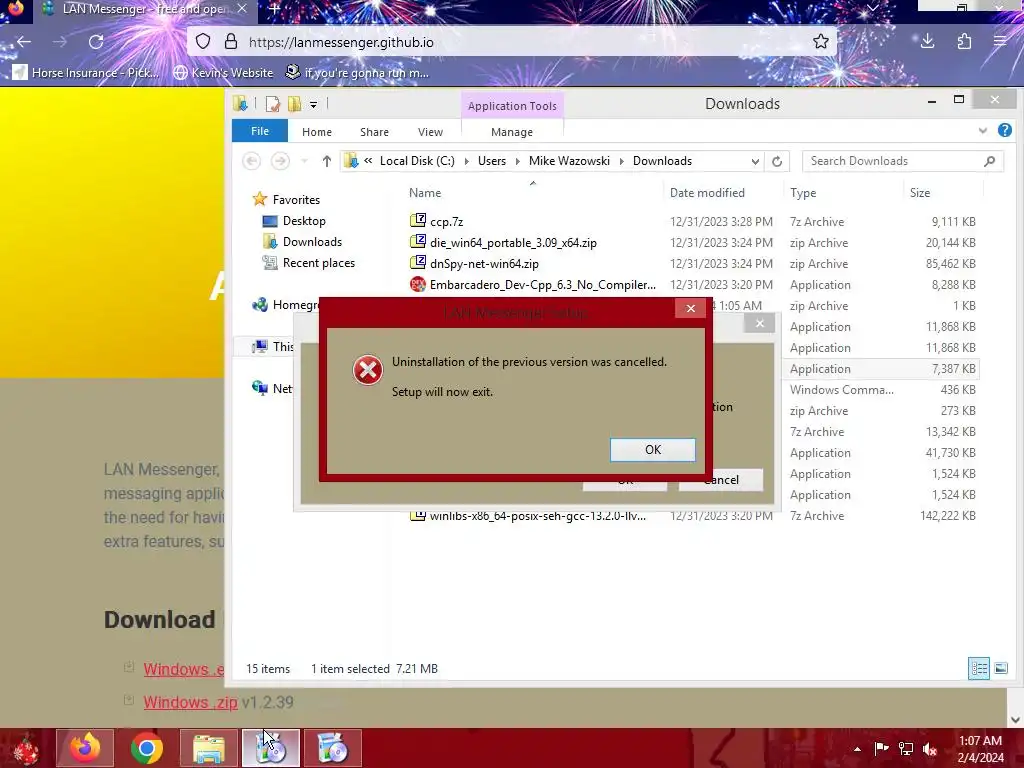The image size is (1024, 768).
Task: Click muted volume icon in system tray
Action: click(x=929, y=748)
